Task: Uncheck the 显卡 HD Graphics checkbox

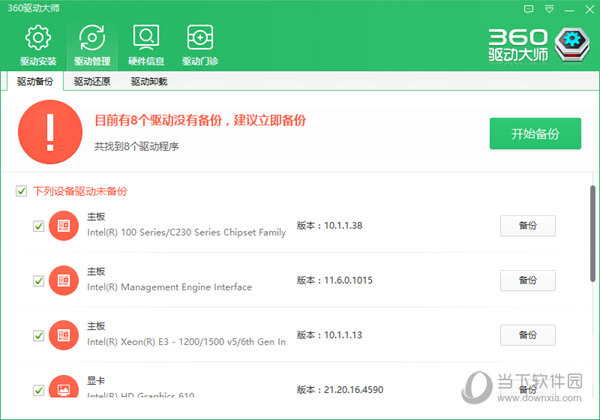Action: tap(38, 390)
